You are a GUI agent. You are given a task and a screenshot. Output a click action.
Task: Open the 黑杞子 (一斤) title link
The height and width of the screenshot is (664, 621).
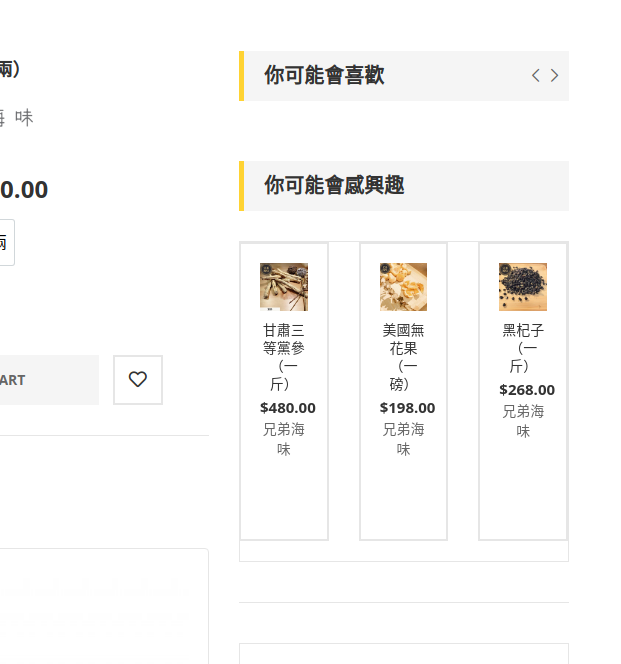[x=523, y=348]
